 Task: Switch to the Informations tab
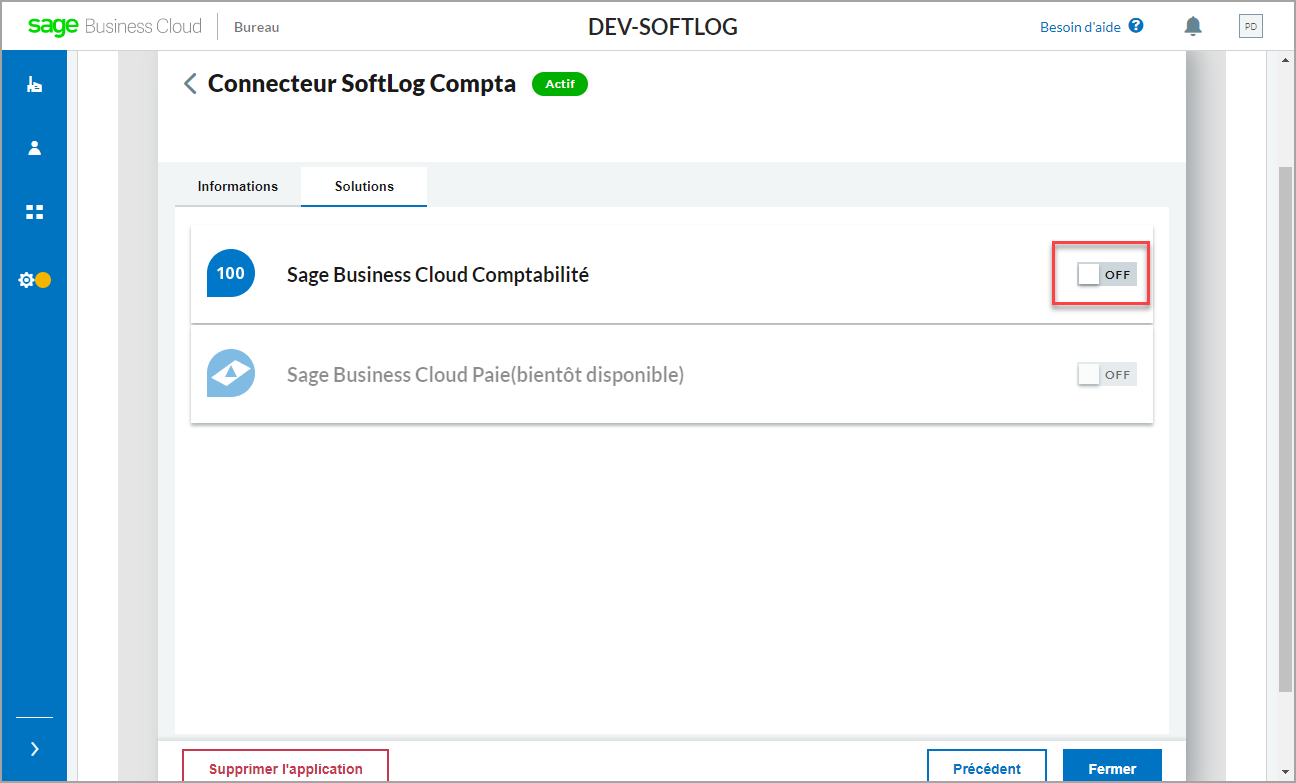click(x=238, y=187)
